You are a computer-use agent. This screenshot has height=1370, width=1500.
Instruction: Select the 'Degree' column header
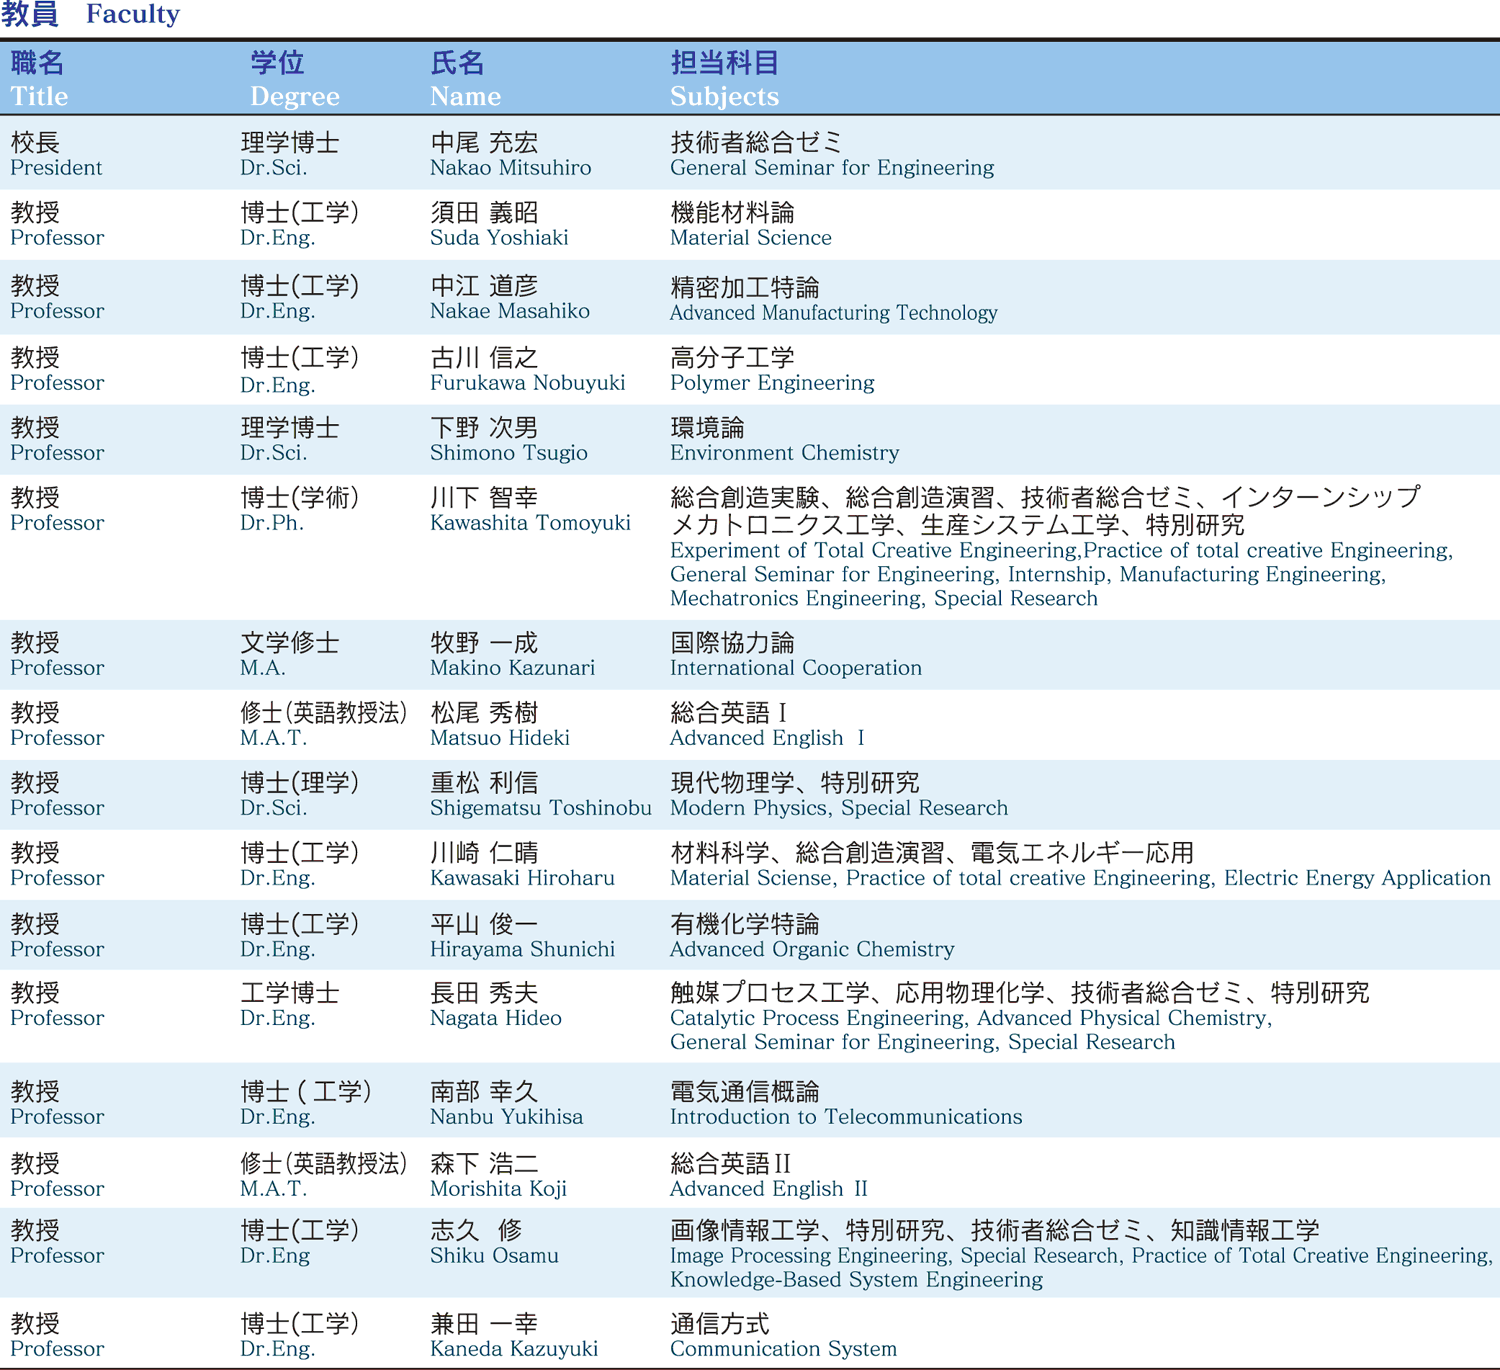[295, 97]
